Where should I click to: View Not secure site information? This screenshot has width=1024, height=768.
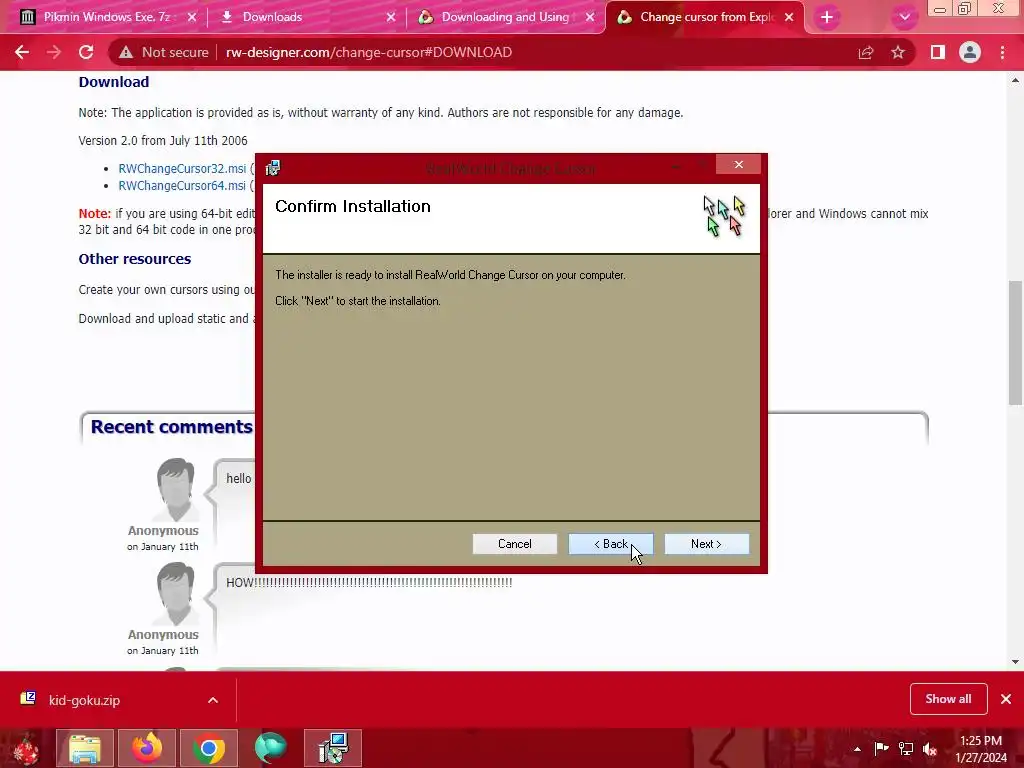164,52
